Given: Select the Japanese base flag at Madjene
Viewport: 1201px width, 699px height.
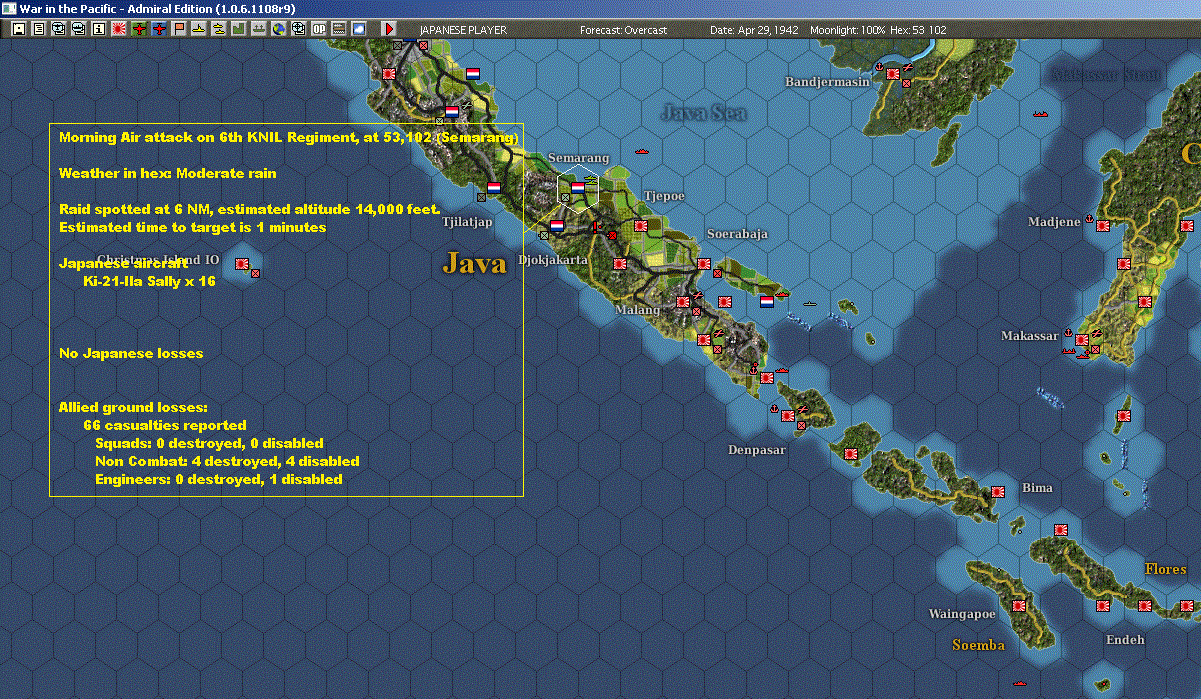Looking at the screenshot, I should [x=1103, y=225].
